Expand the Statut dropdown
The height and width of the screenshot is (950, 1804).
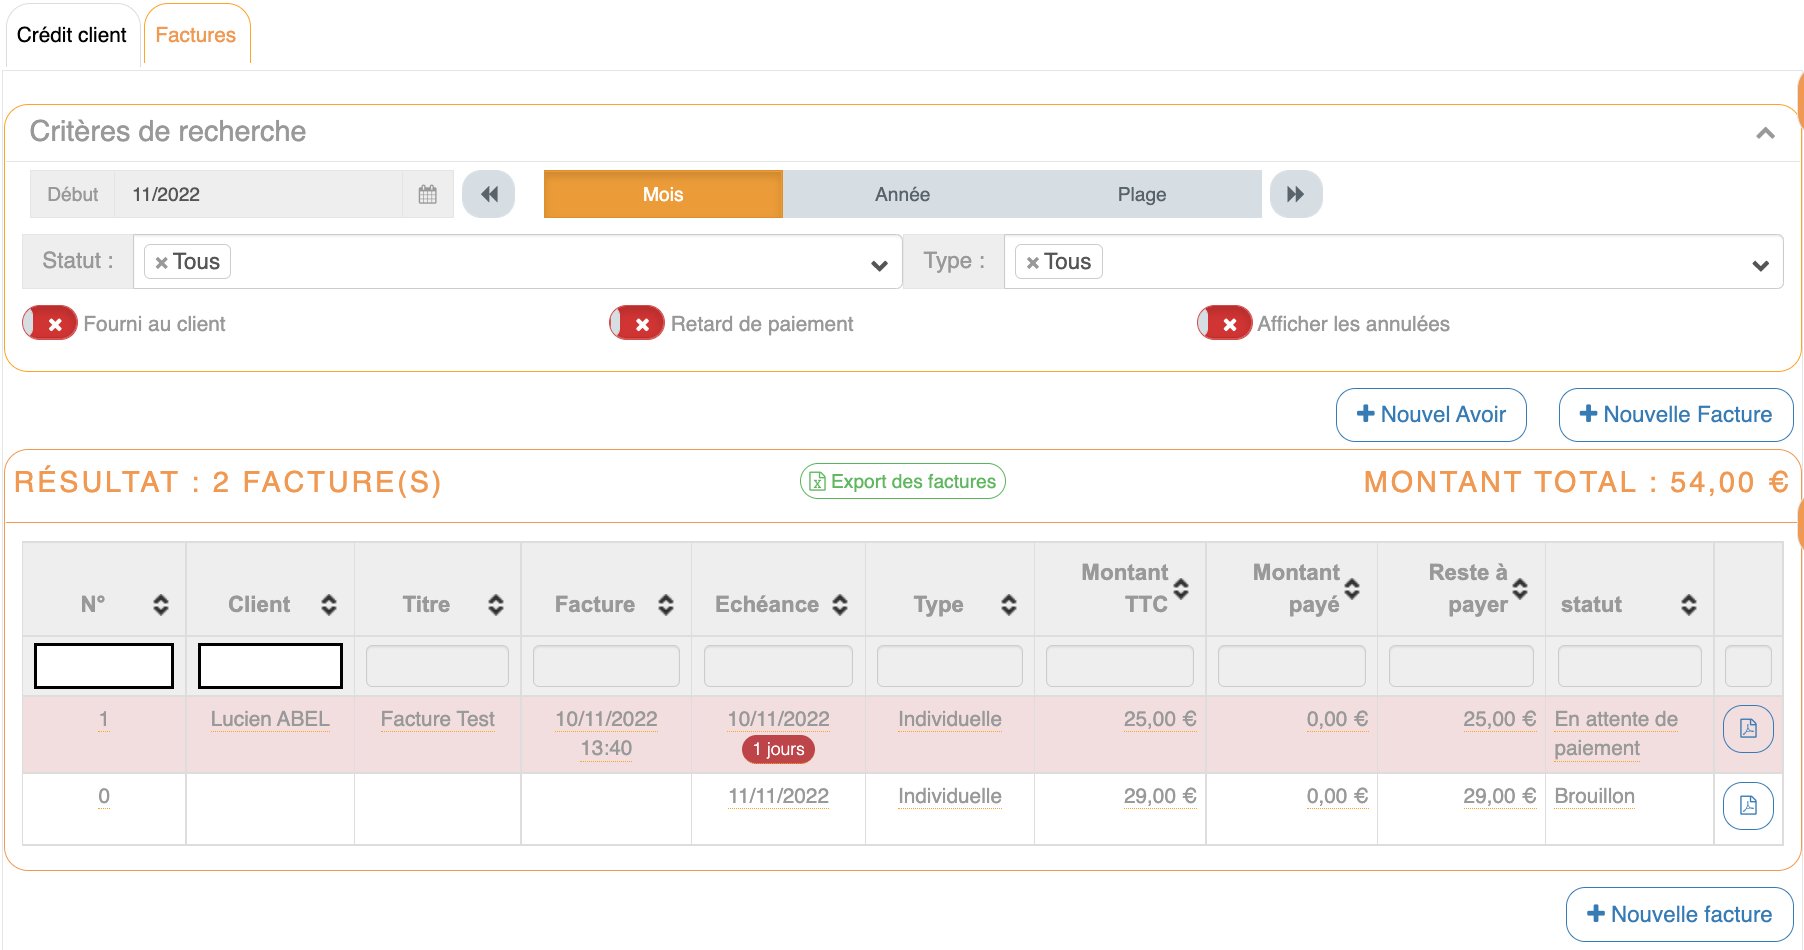pyautogui.click(x=879, y=265)
